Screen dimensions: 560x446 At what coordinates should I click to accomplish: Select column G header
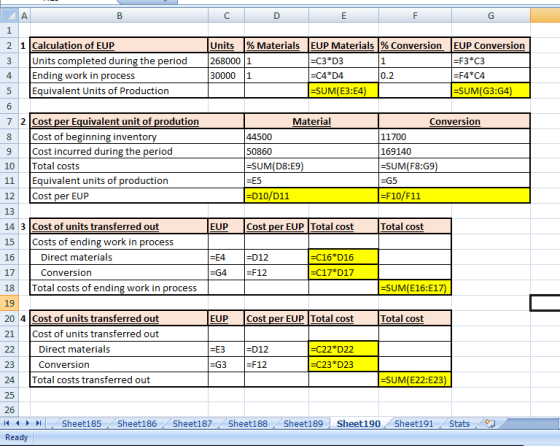coord(491,16)
